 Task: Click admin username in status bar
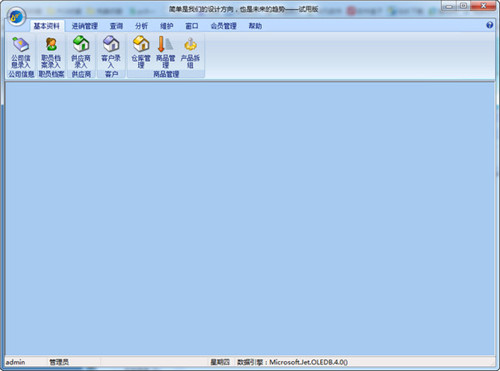click(15, 362)
